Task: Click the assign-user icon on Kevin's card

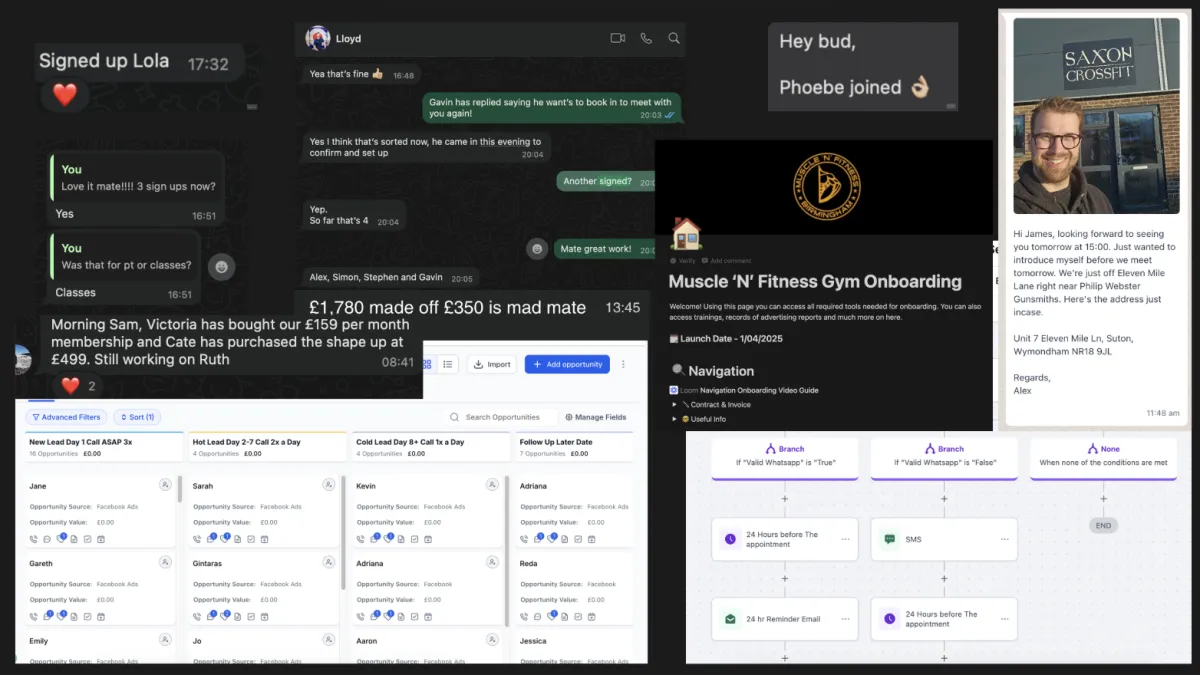Action: point(492,485)
